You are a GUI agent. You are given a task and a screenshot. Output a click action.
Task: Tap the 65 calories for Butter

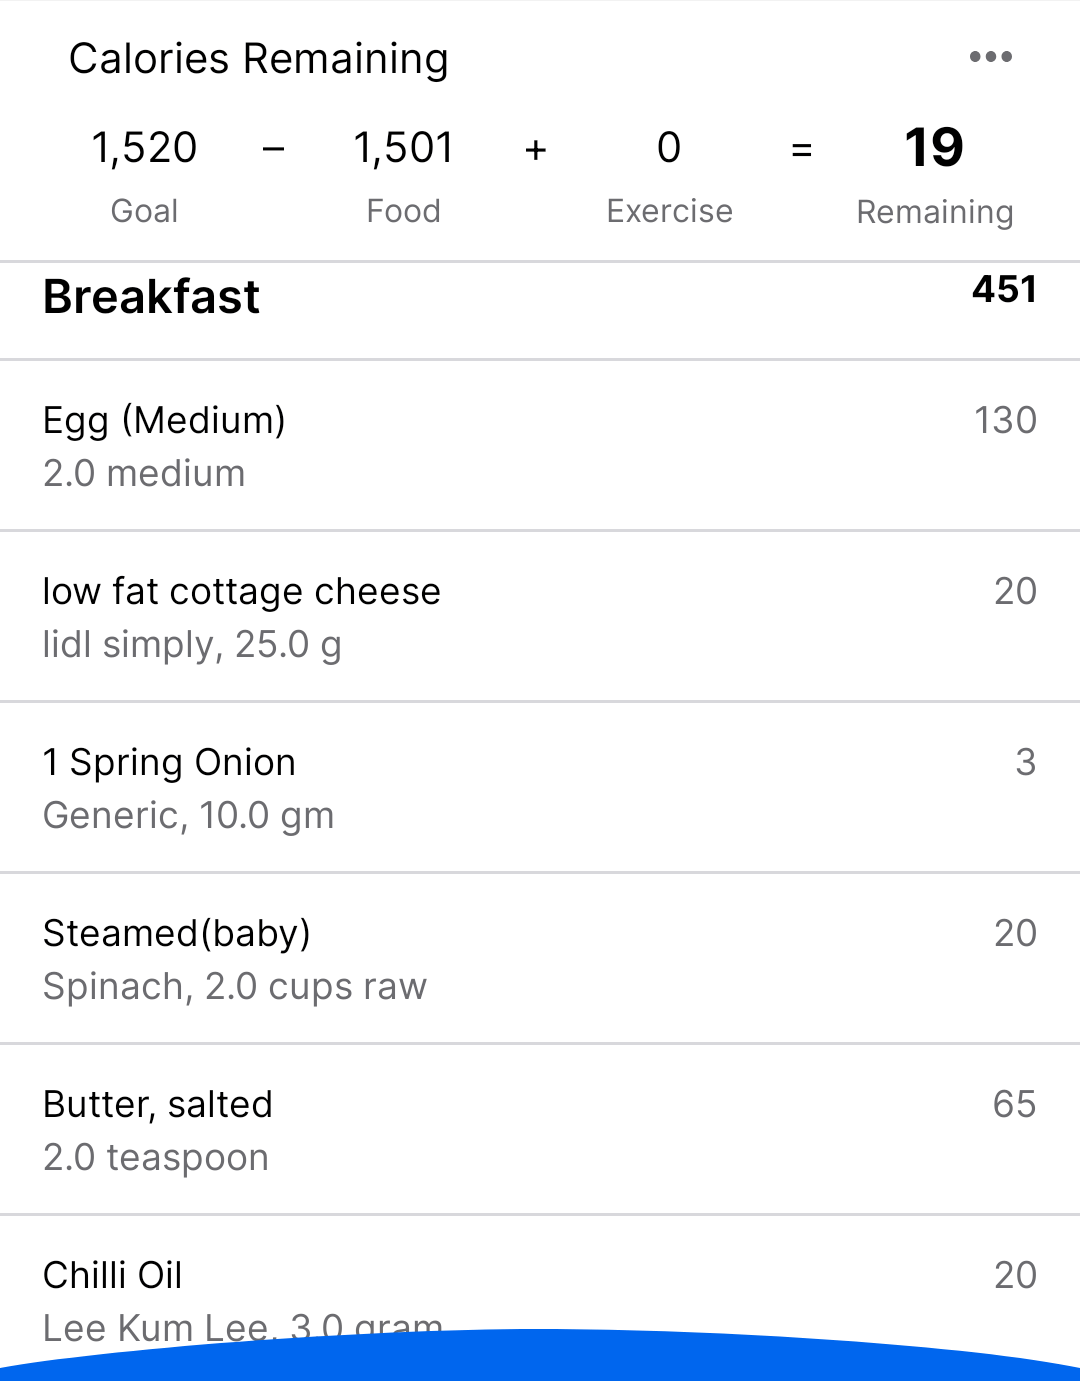point(1014,1104)
